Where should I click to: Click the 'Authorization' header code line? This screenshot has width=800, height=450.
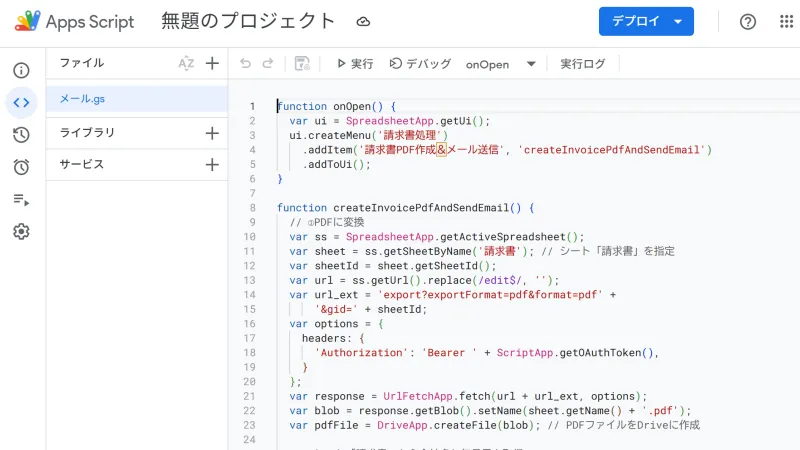pos(487,353)
